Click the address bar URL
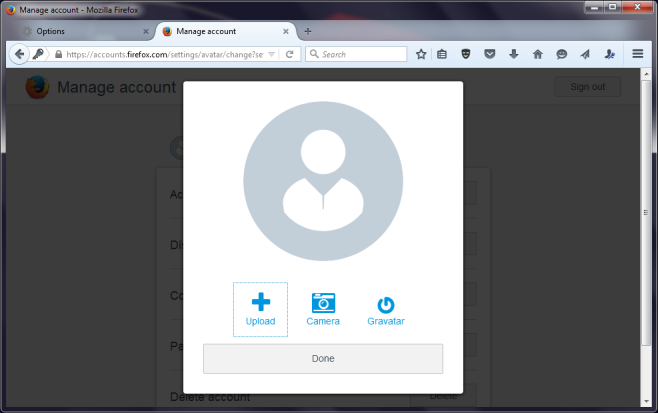Viewport: 658px width, 413px height. coord(164,54)
